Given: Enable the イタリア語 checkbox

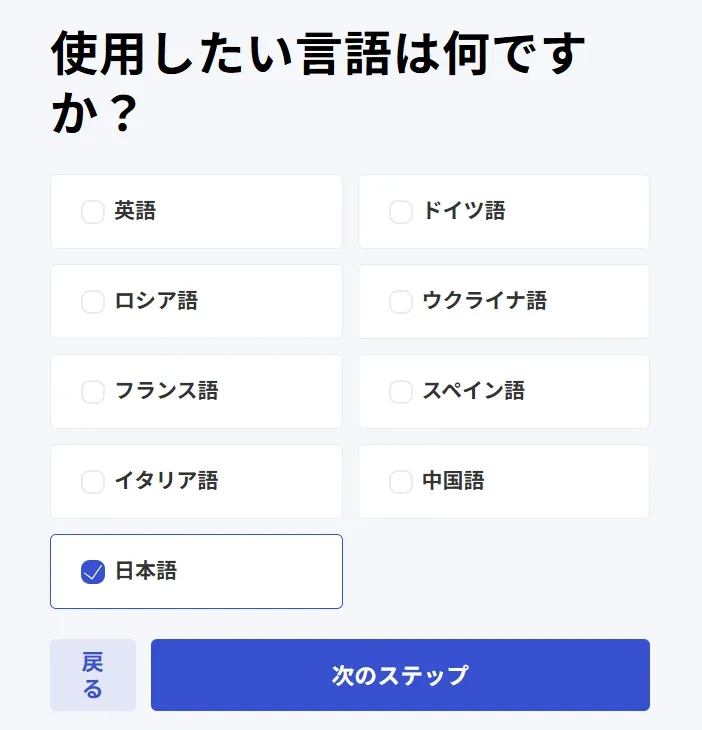Looking at the screenshot, I should point(93,482).
